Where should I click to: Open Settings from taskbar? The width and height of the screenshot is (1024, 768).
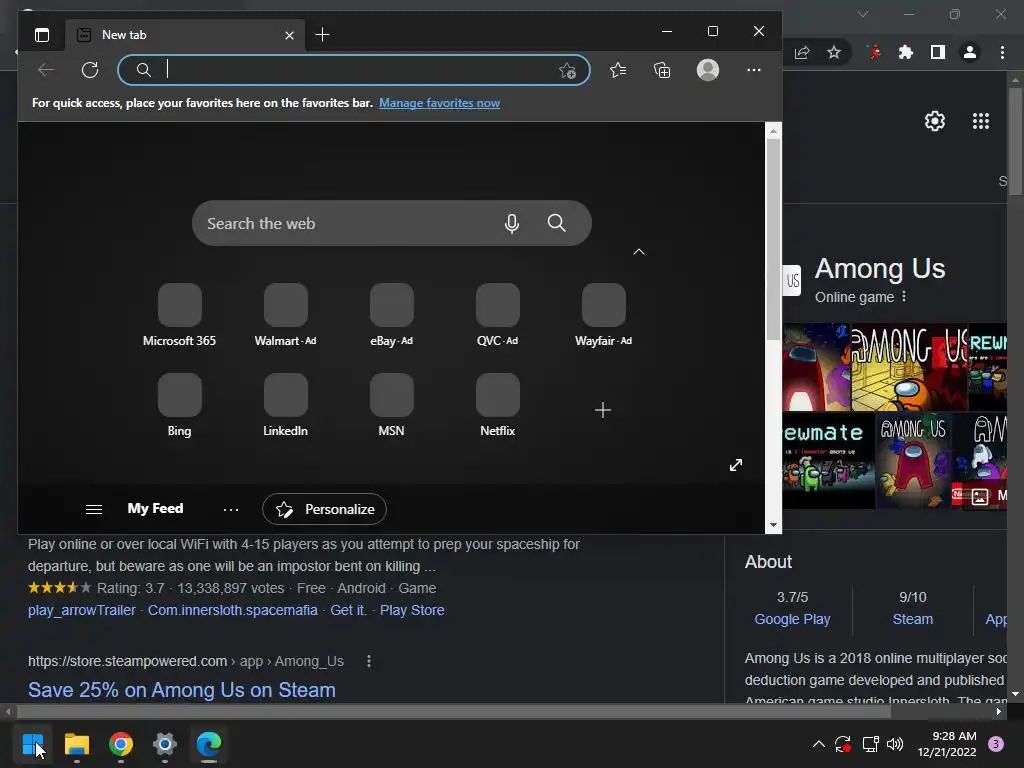coord(165,744)
